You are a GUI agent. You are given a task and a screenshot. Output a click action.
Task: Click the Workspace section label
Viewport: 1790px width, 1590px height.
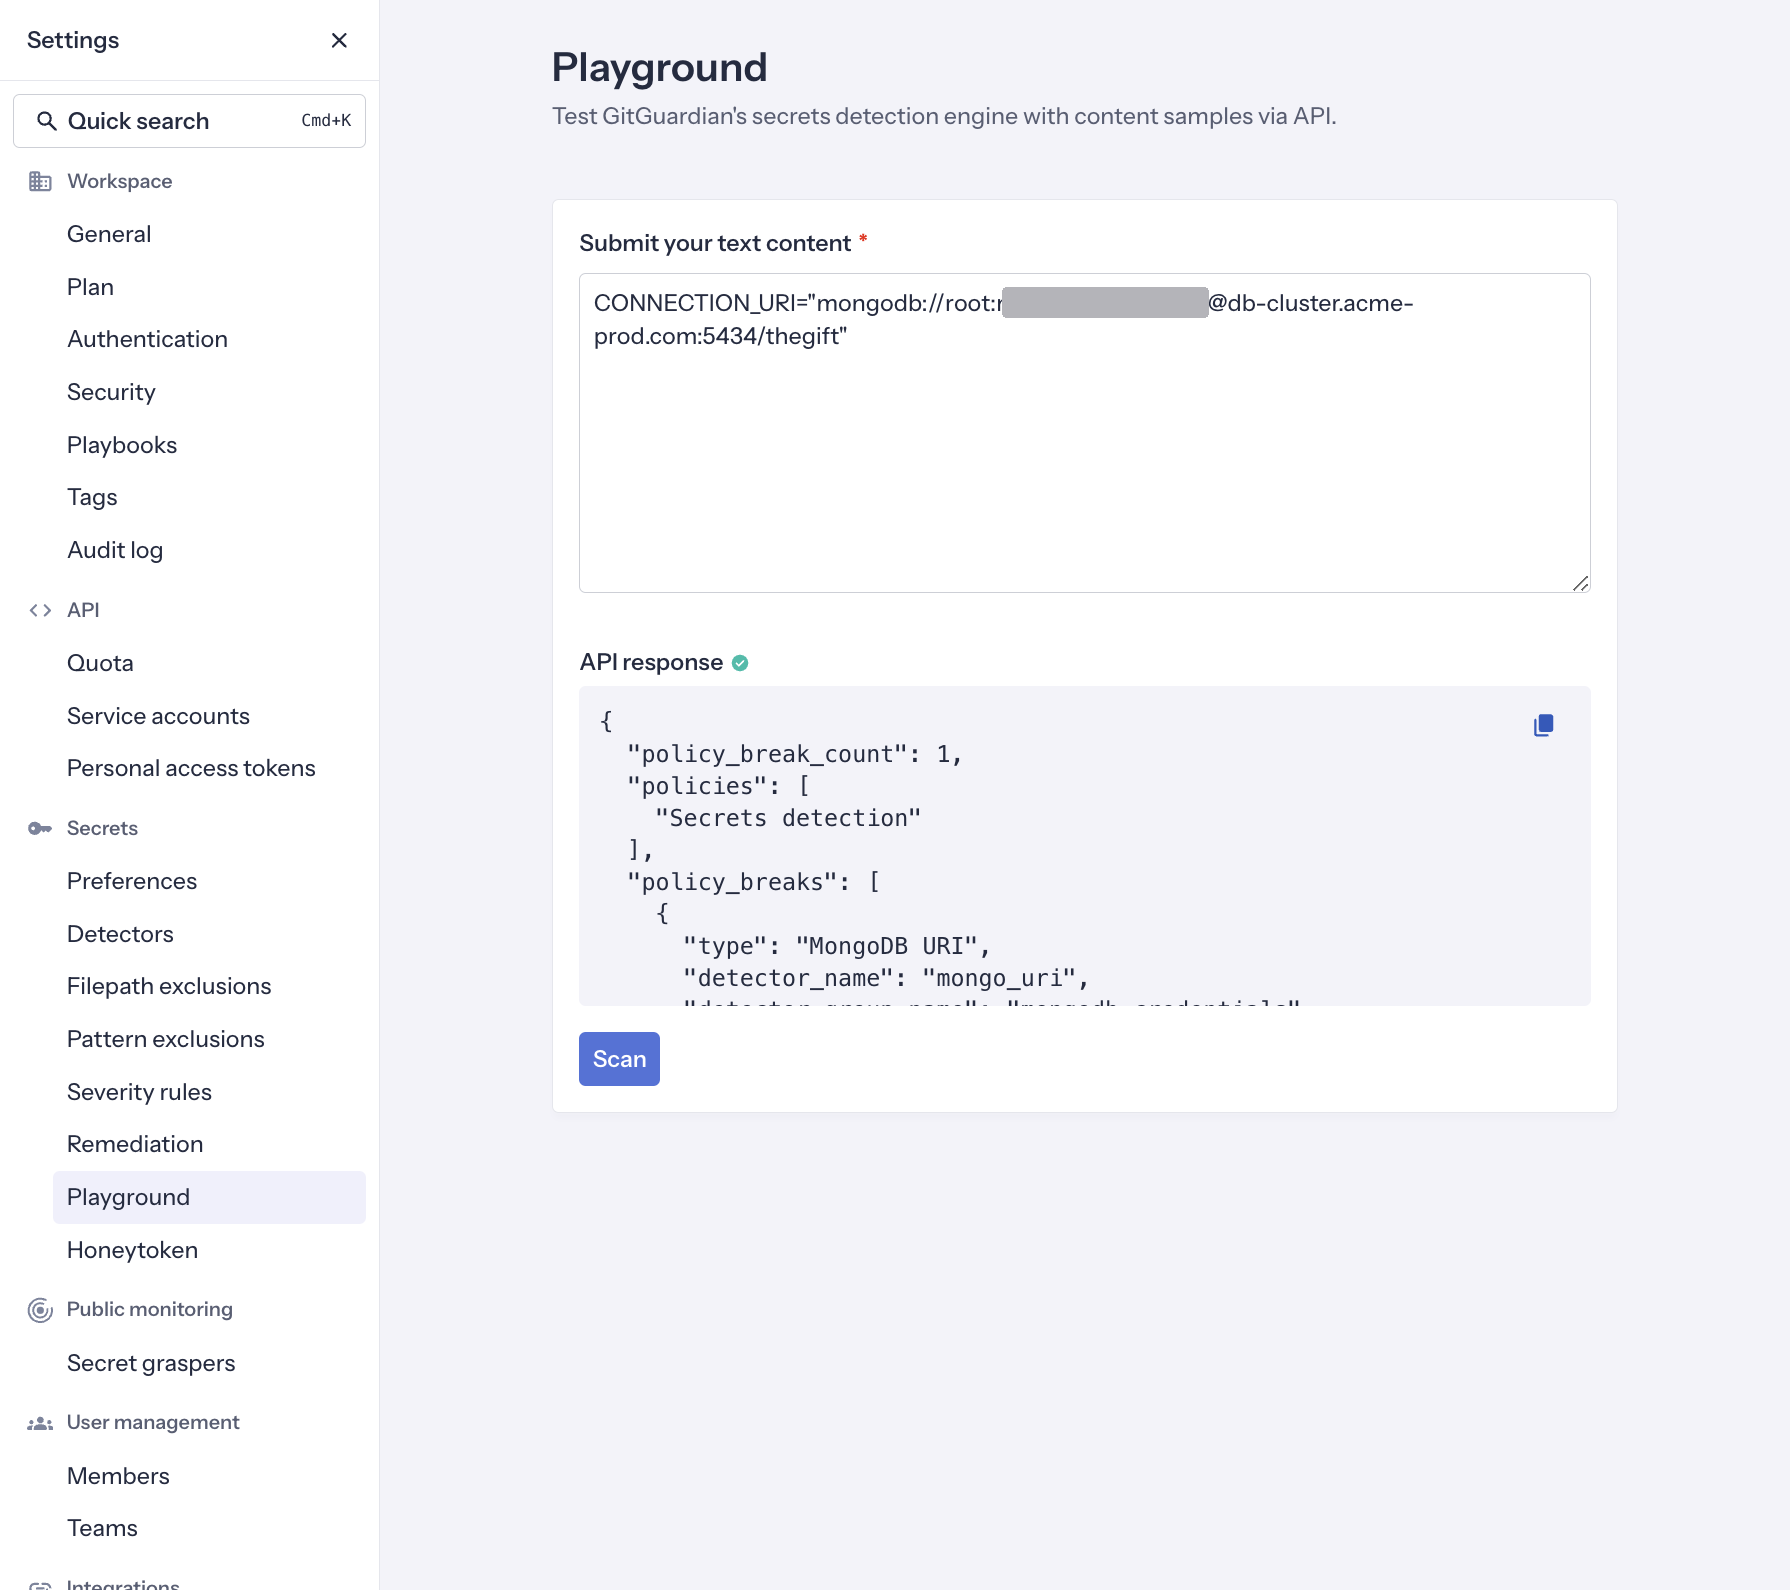point(119,181)
